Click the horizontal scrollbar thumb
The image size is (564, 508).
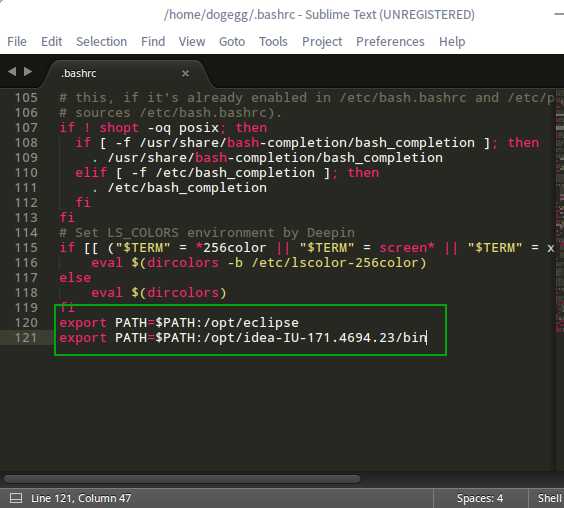[182, 478]
